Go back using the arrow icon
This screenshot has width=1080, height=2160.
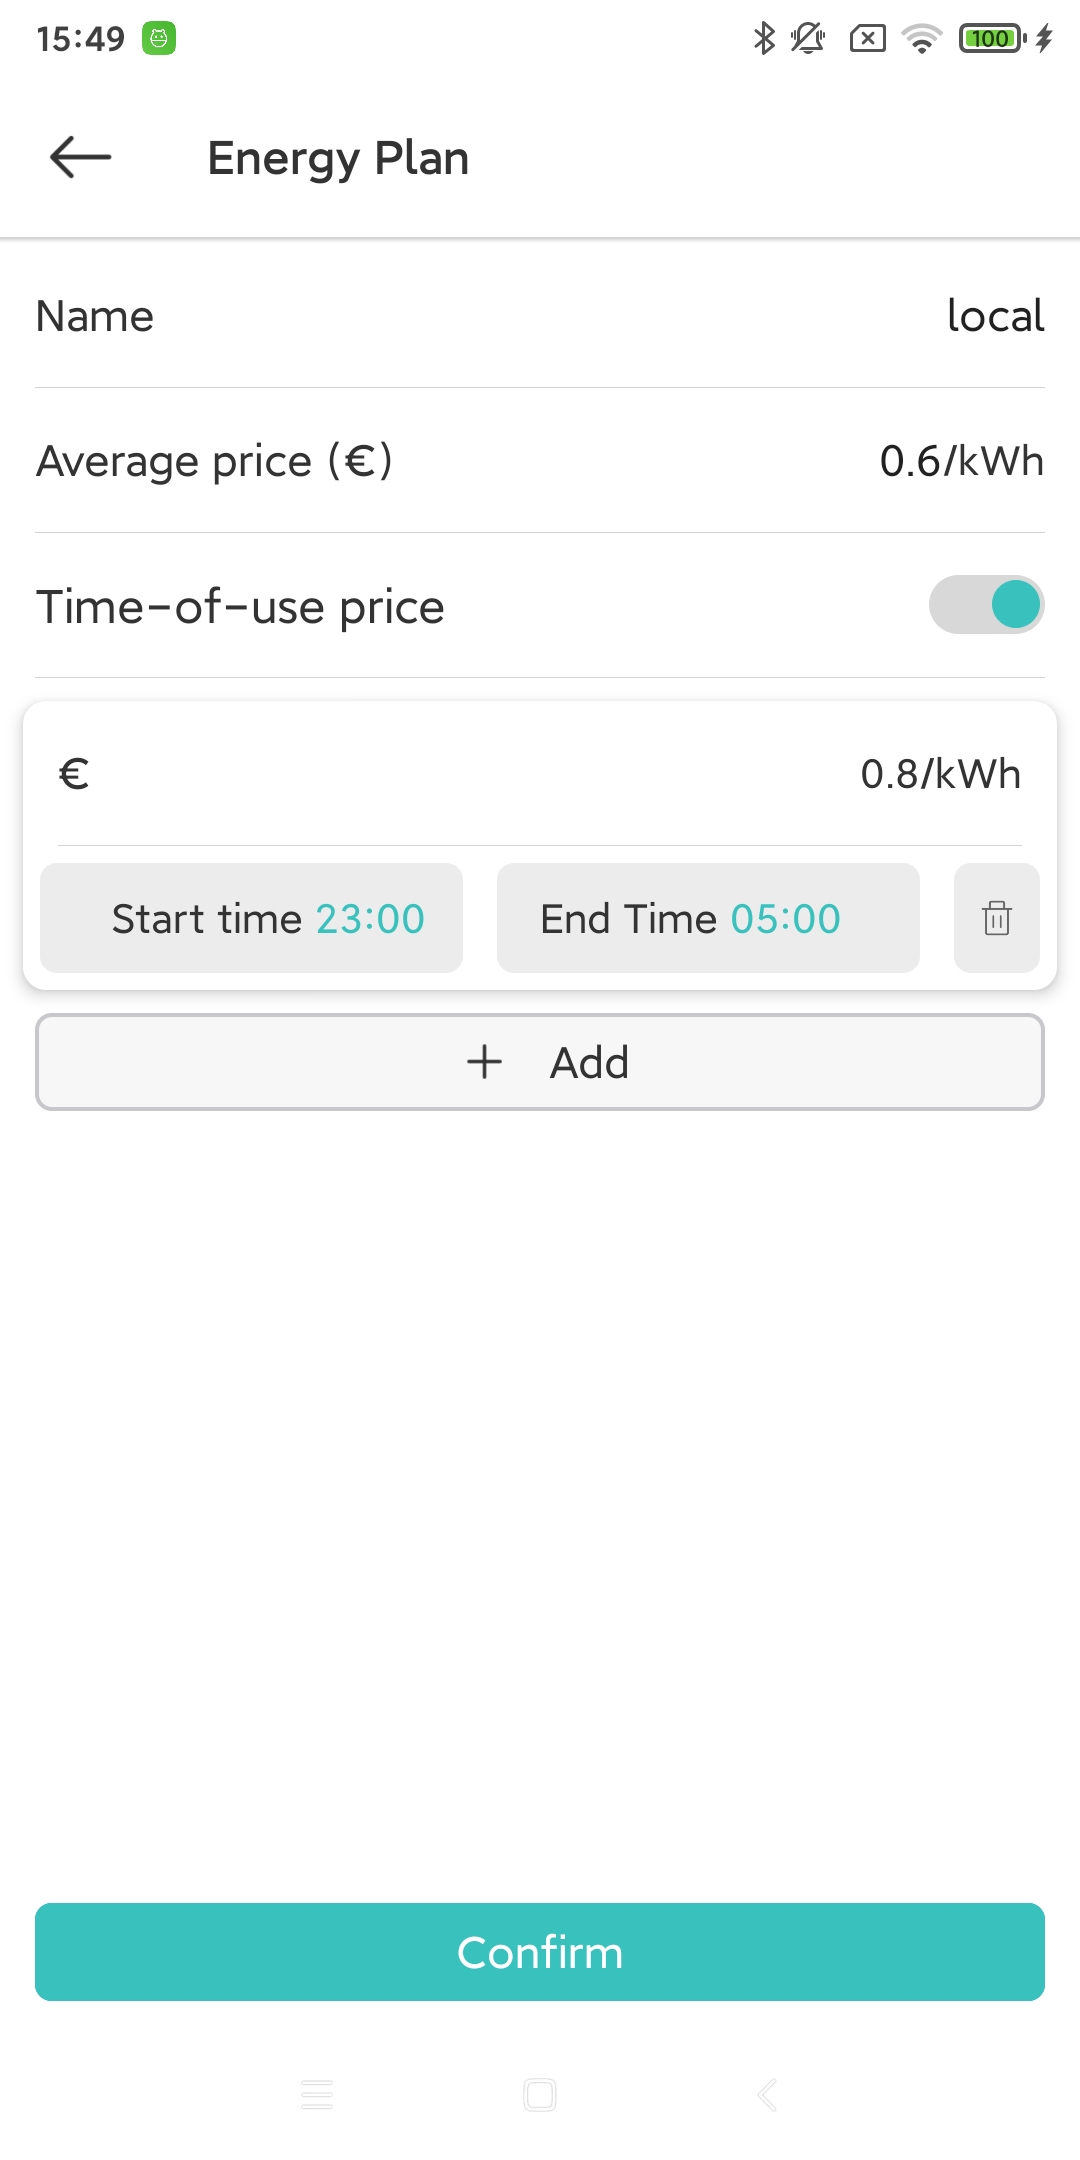tap(80, 157)
